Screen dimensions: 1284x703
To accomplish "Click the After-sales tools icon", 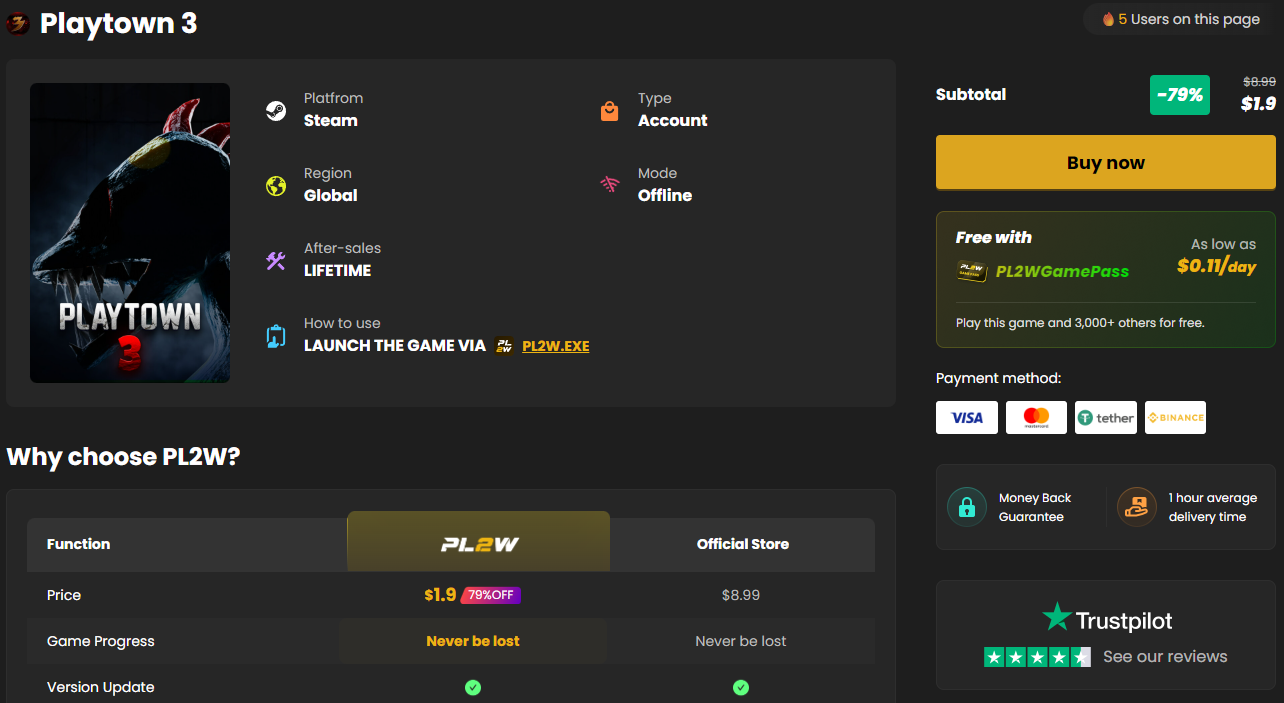I will pos(276,260).
